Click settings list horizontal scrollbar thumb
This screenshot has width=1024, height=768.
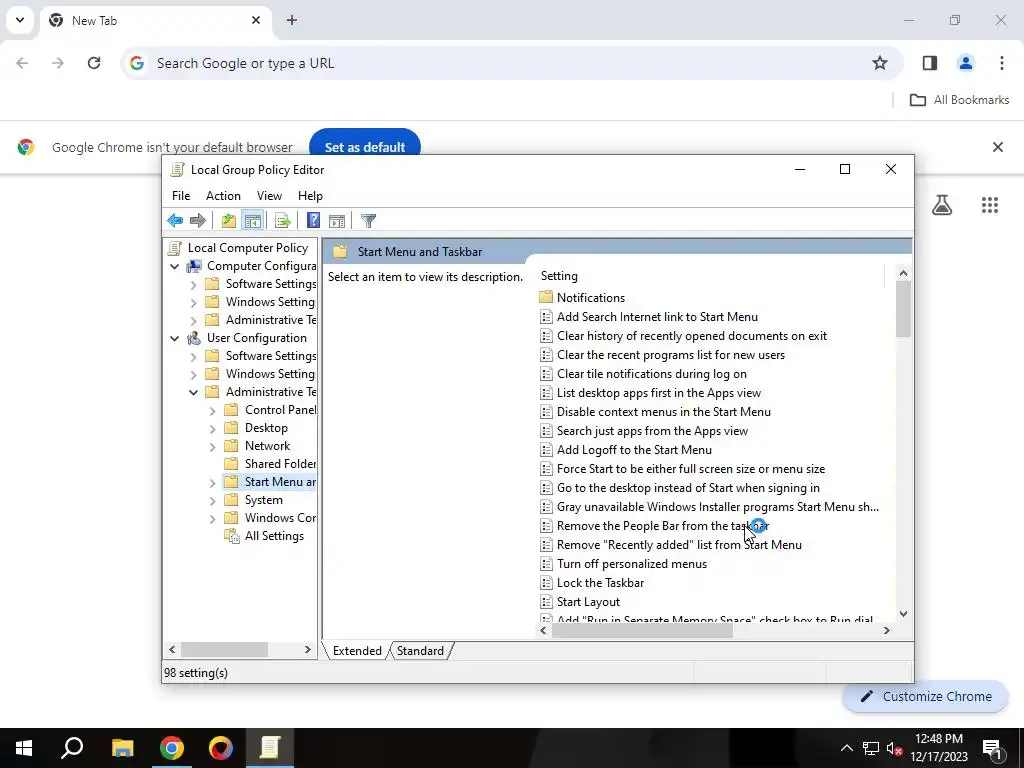(643, 631)
